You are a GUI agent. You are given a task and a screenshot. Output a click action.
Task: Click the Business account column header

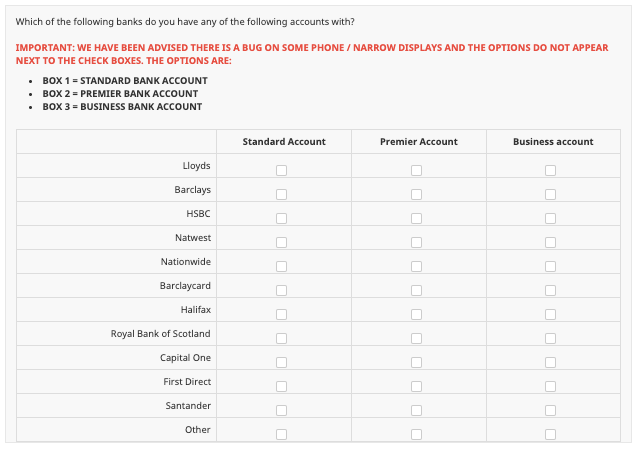[x=553, y=142]
